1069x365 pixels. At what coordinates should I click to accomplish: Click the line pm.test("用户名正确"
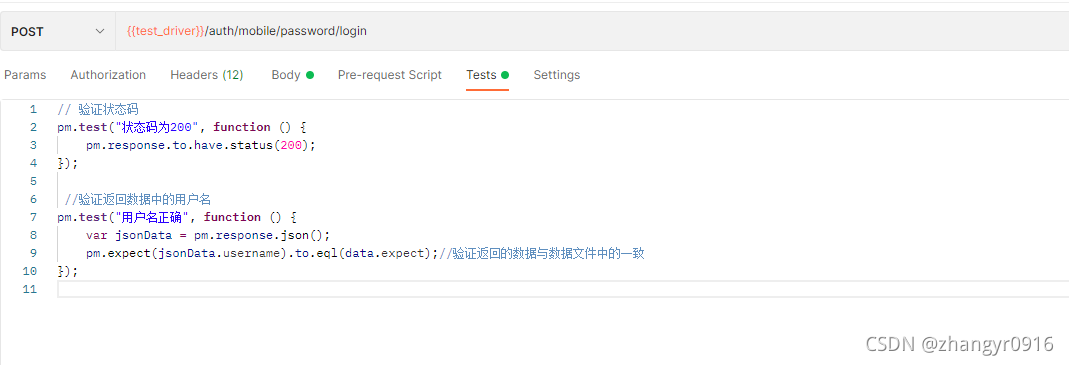coord(177,217)
